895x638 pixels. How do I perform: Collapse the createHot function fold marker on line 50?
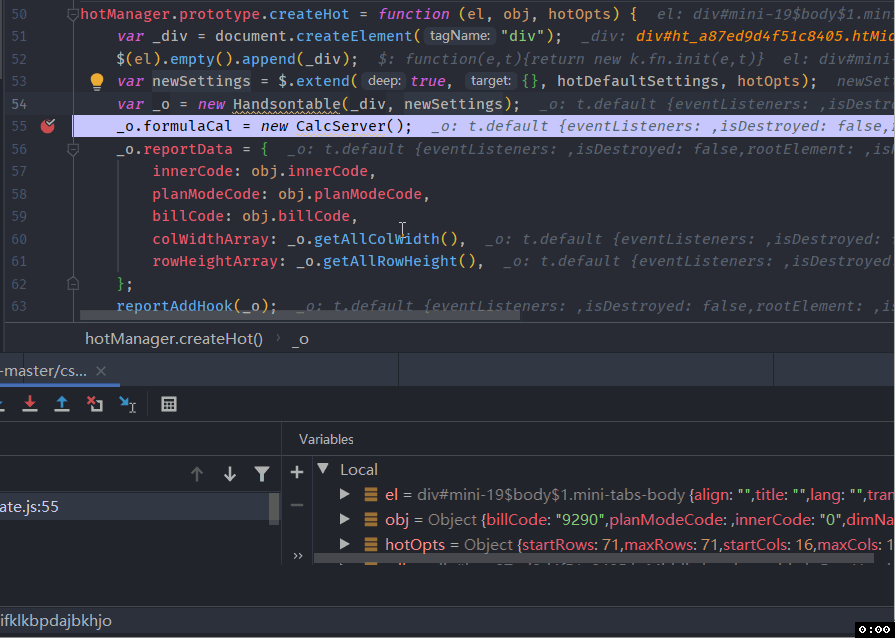coord(73,15)
